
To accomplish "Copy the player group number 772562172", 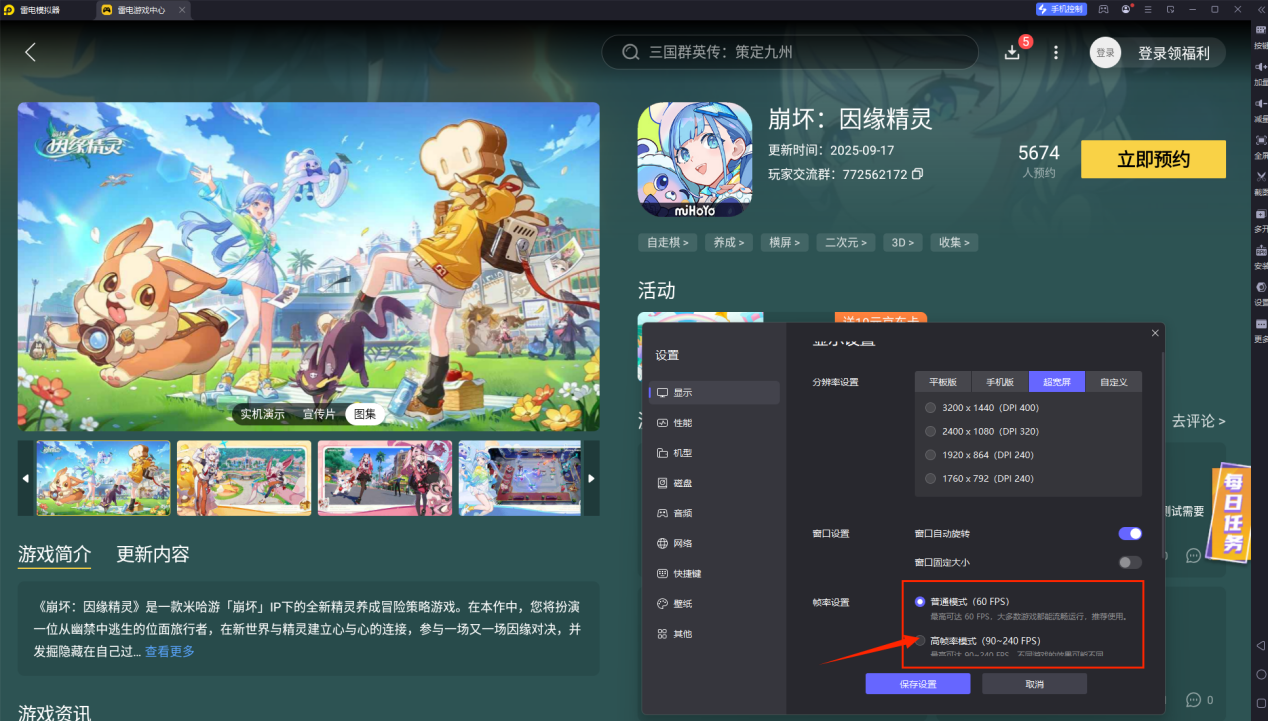I will click(917, 174).
